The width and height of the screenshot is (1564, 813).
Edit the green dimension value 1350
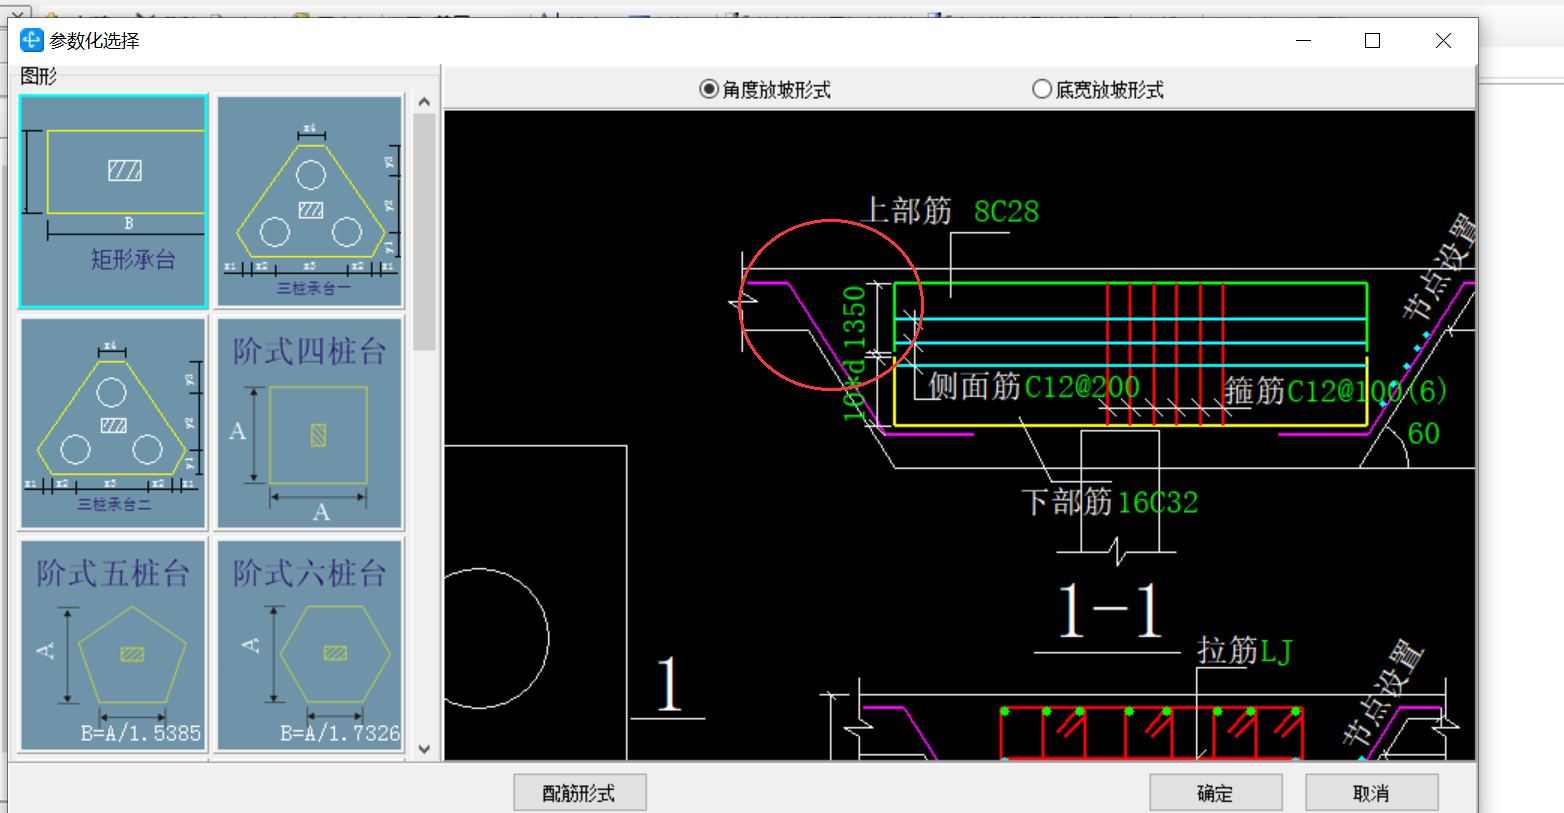(x=853, y=316)
